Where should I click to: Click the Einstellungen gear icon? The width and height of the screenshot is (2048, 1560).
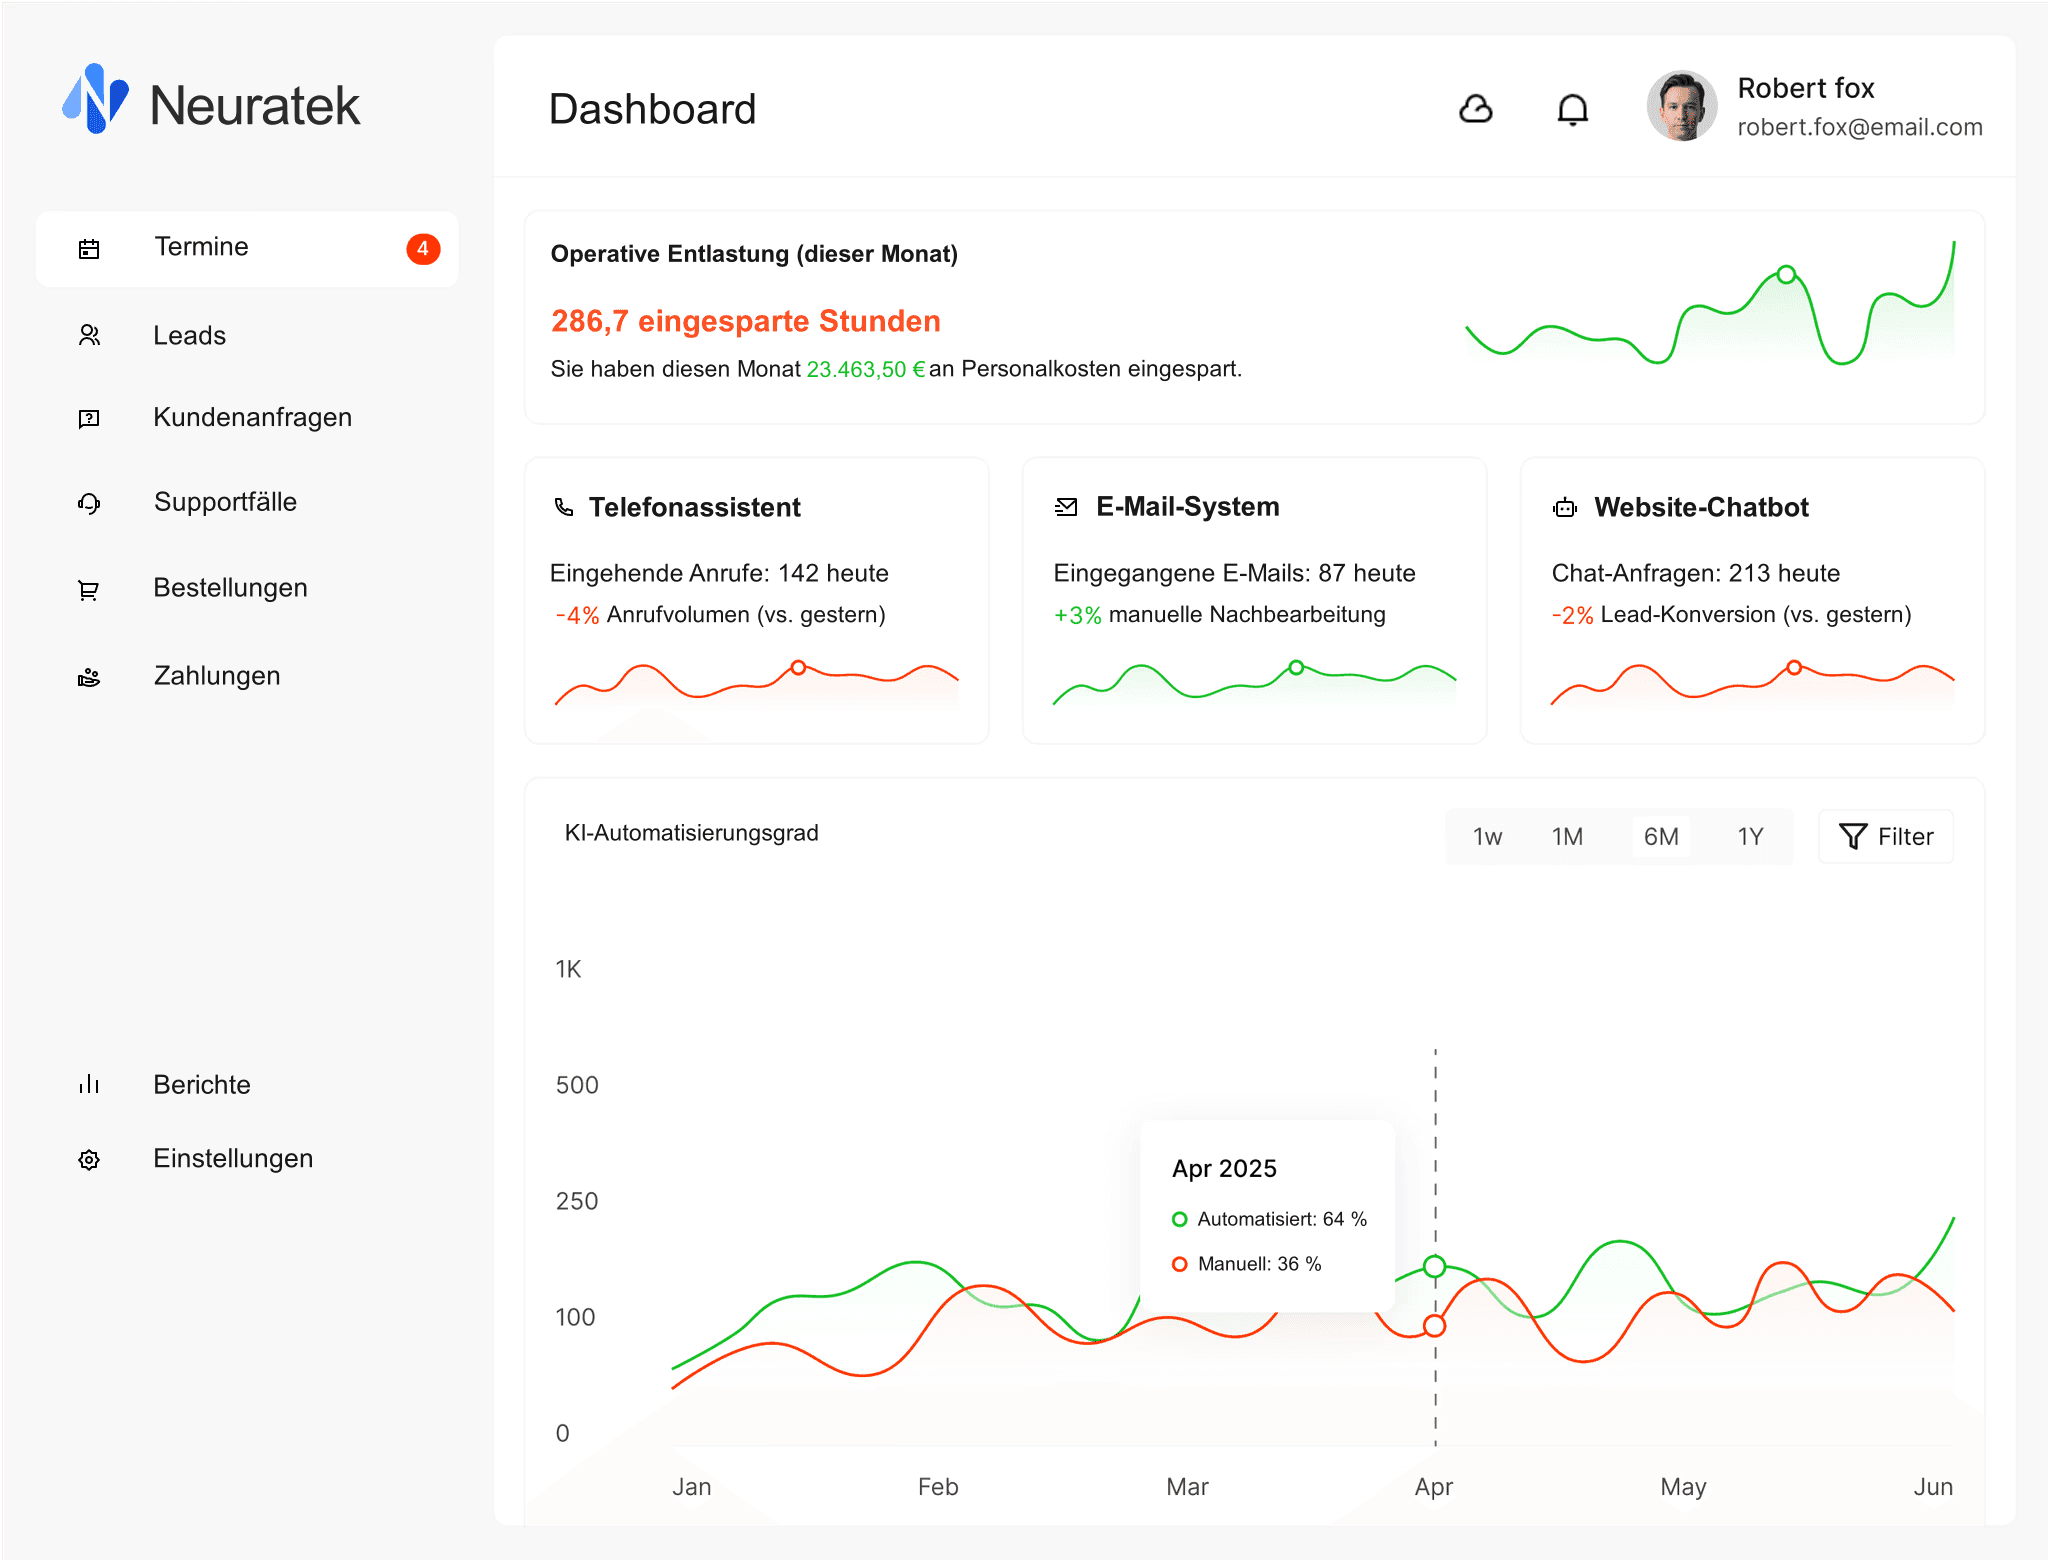click(x=89, y=1160)
